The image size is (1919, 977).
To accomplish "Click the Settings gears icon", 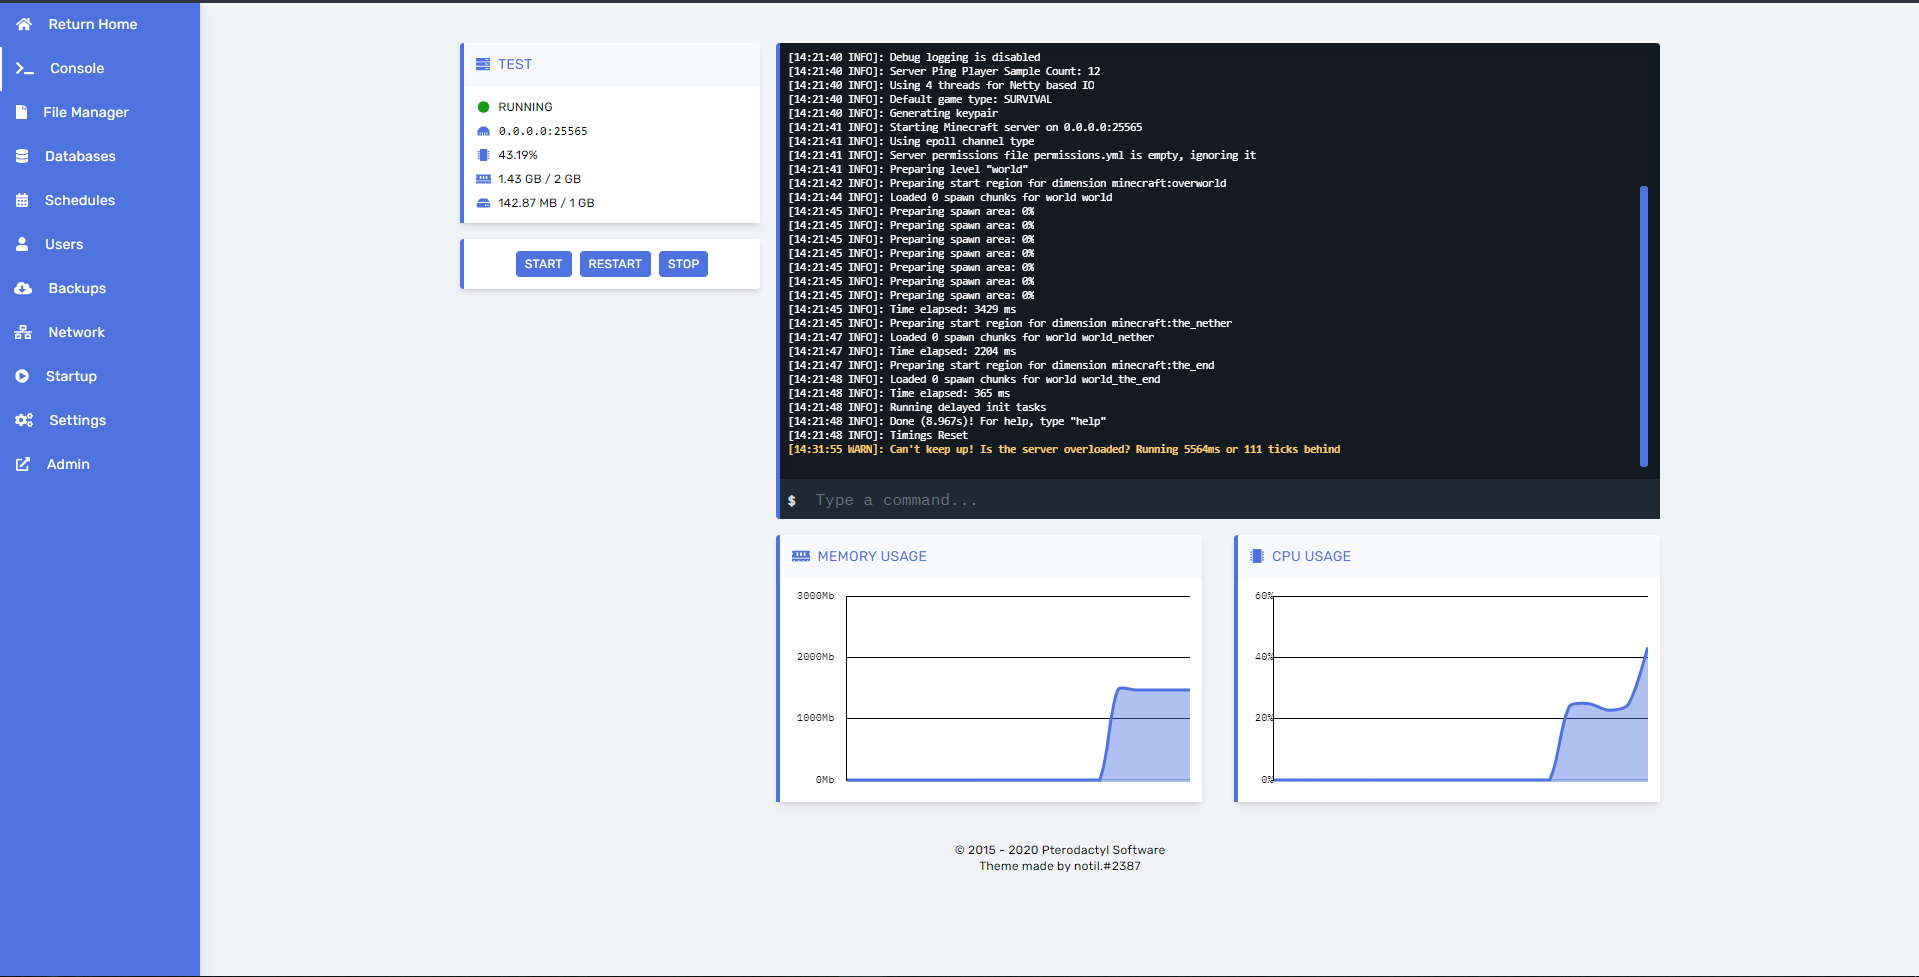I will pyautogui.click(x=24, y=420).
